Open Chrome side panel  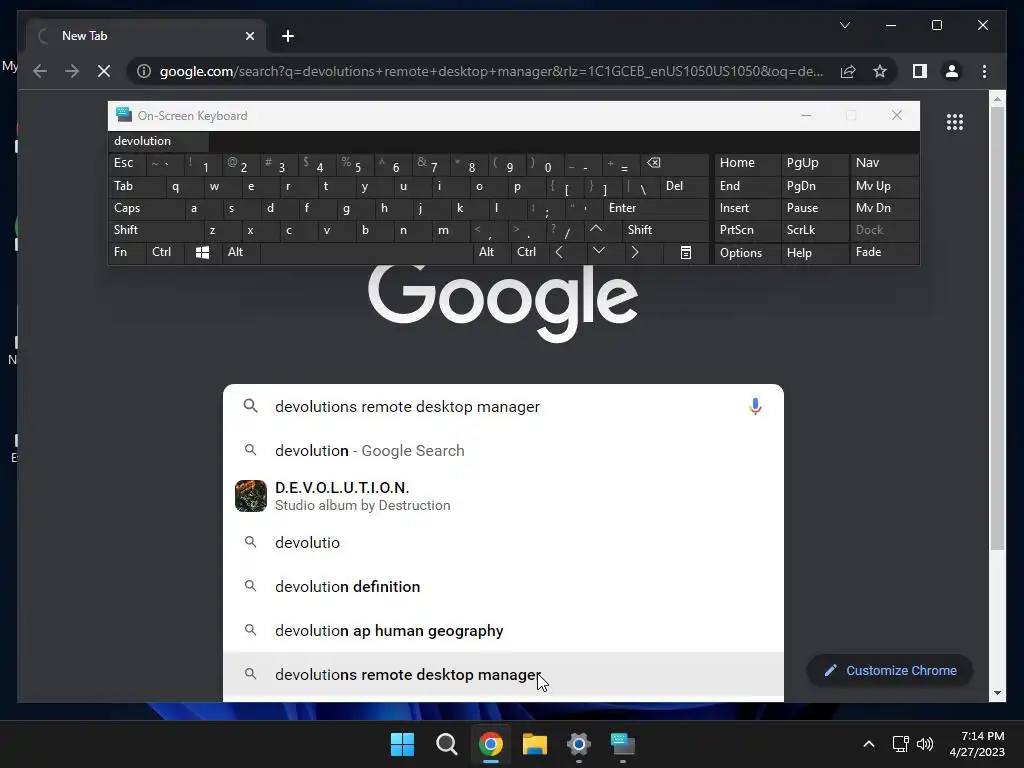(x=920, y=71)
